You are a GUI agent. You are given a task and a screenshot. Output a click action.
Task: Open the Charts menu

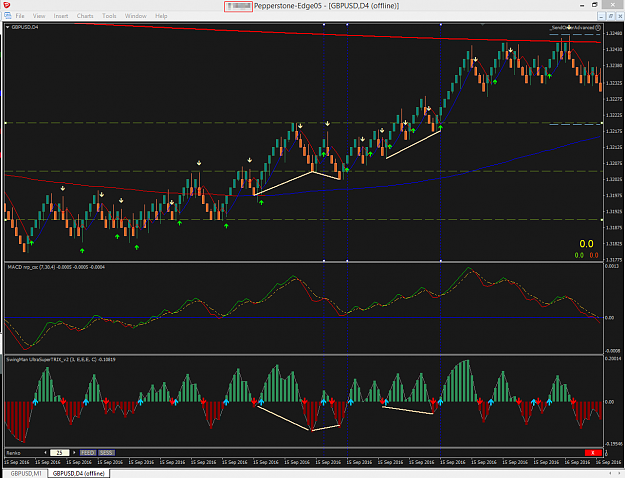click(85, 16)
